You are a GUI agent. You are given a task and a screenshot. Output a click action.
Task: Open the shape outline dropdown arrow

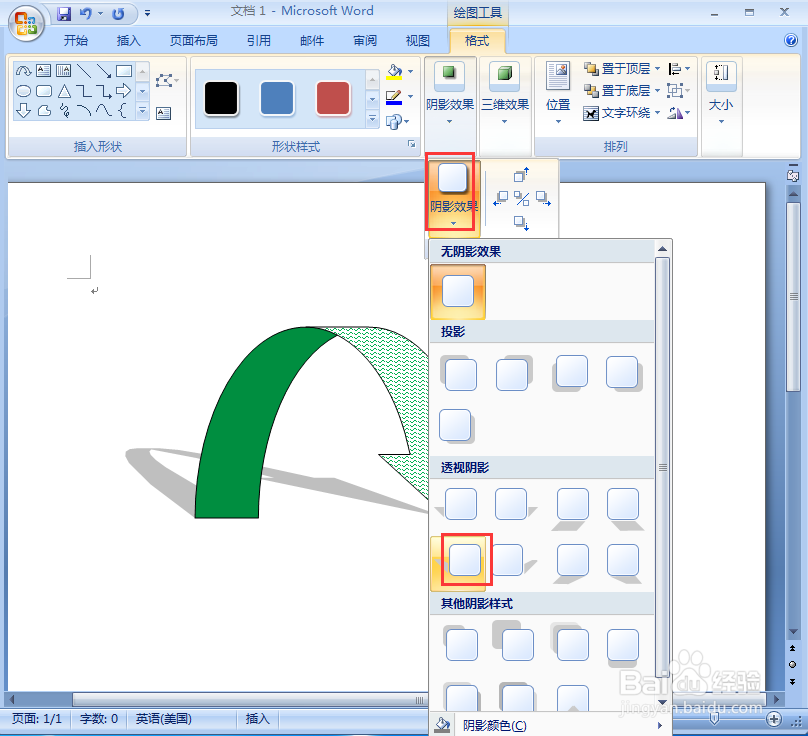[x=411, y=96]
